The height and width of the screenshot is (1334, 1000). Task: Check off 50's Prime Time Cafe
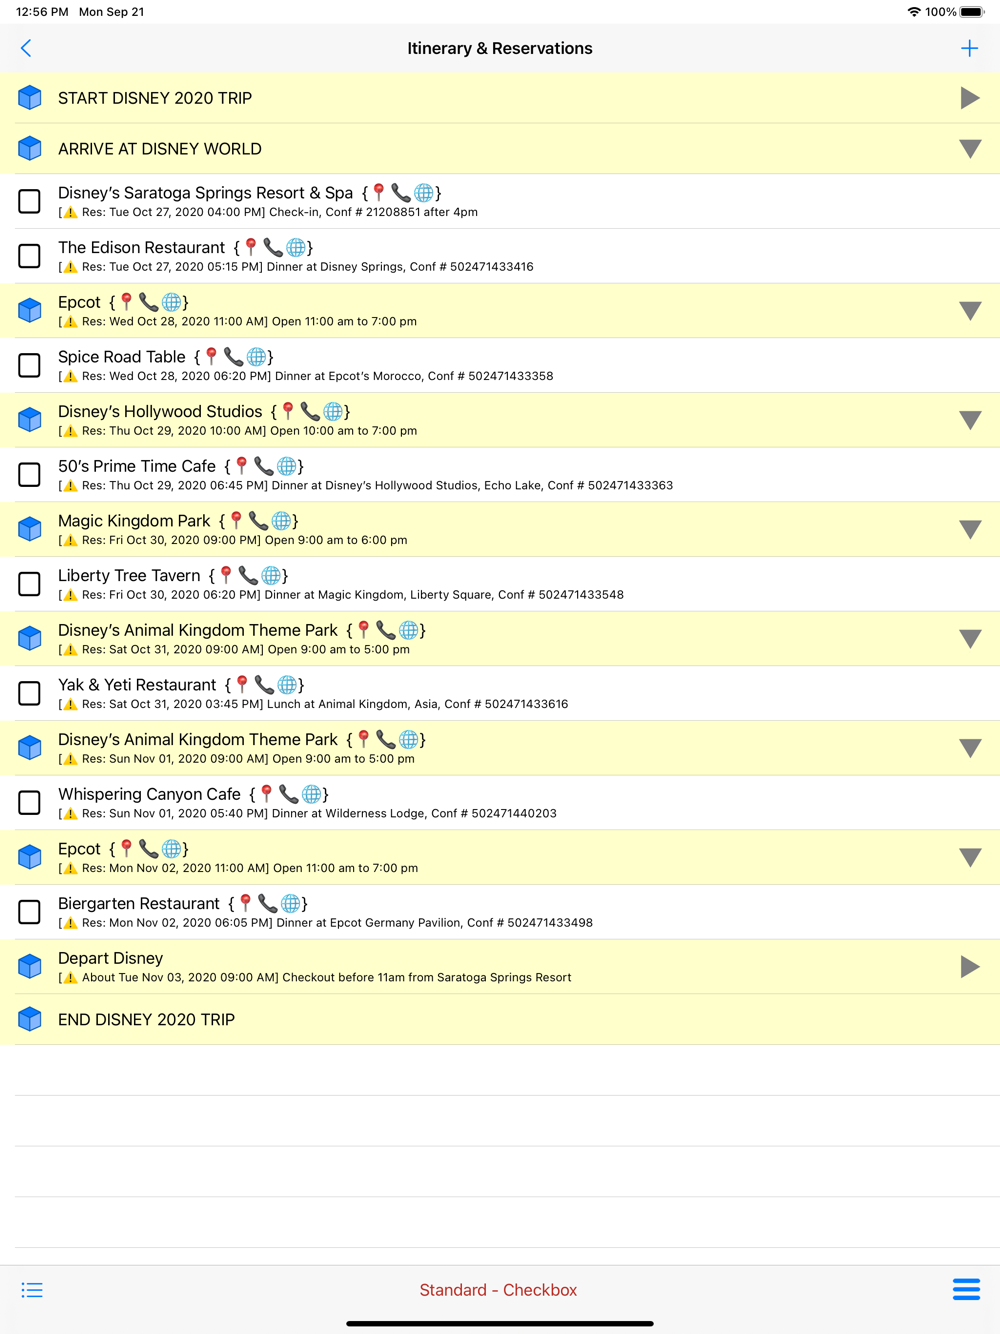(30, 474)
